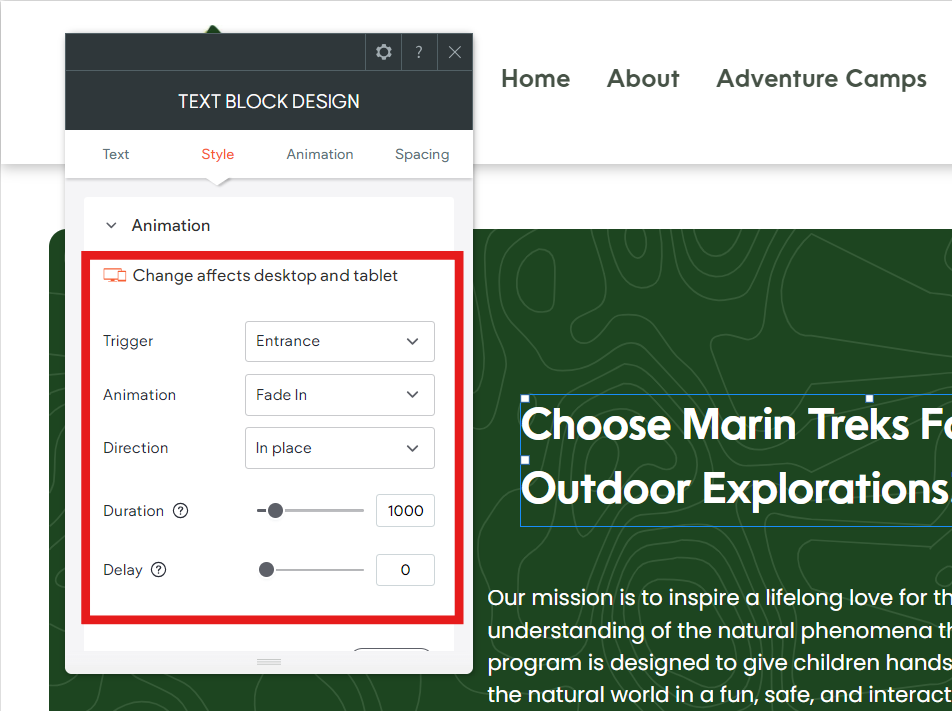Collapse the Animation section chevron
The width and height of the screenshot is (952, 711).
coord(111,225)
